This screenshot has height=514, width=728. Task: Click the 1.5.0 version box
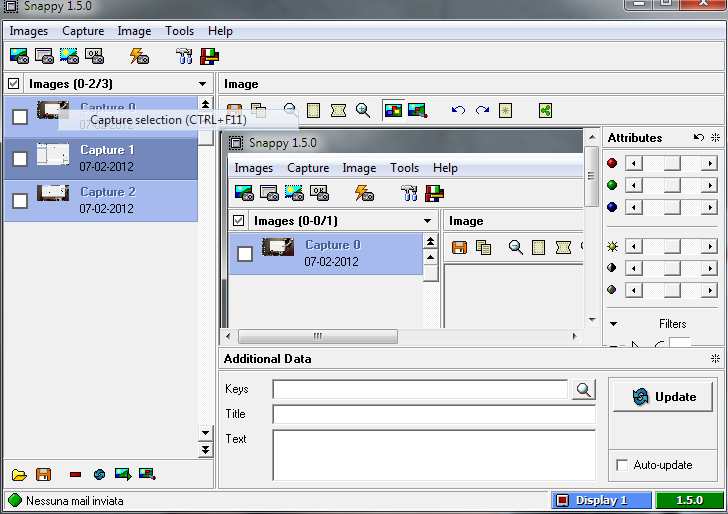pos(689,500)
